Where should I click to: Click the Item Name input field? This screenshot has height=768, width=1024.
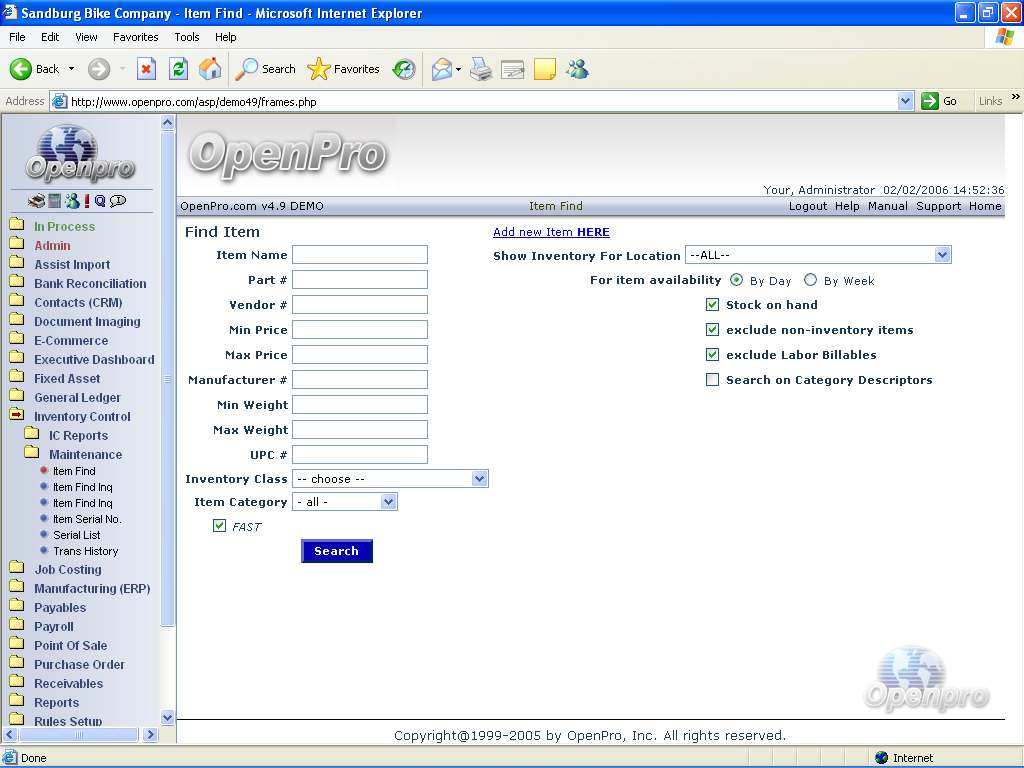pos(360,255)
